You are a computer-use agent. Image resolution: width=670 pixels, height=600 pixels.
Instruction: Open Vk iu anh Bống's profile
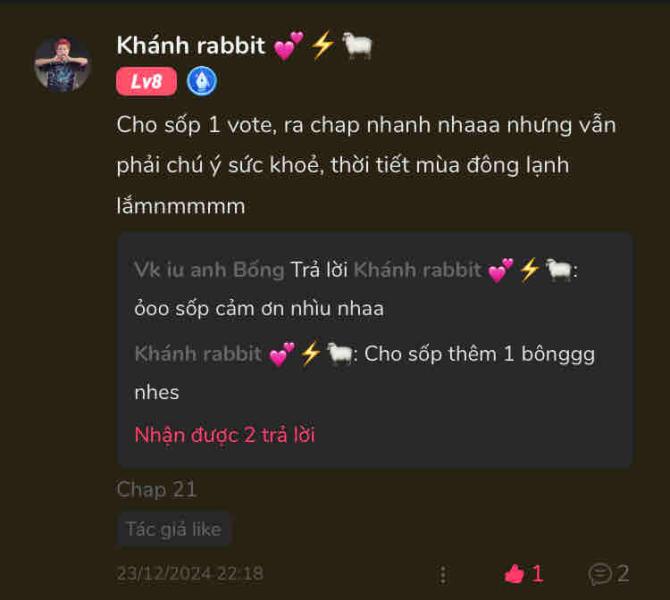click(x=209, y=270)
